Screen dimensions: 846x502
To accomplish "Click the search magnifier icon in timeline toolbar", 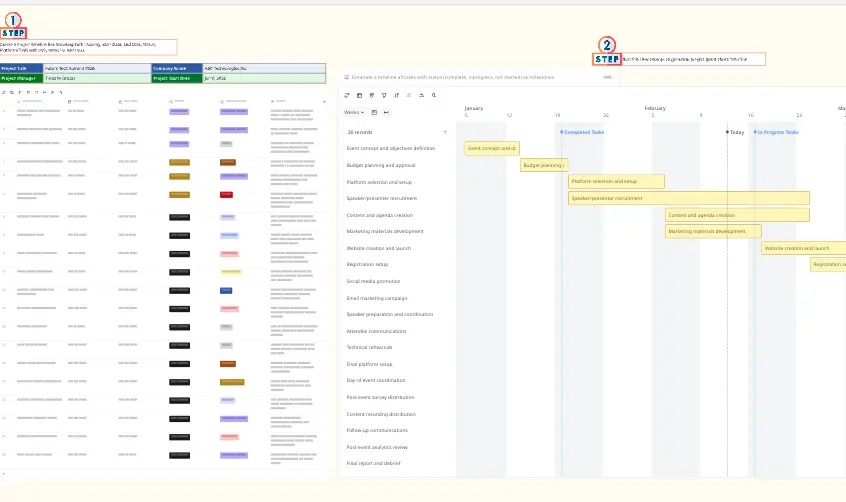I will pyautogui.click(x=434, y=95).
